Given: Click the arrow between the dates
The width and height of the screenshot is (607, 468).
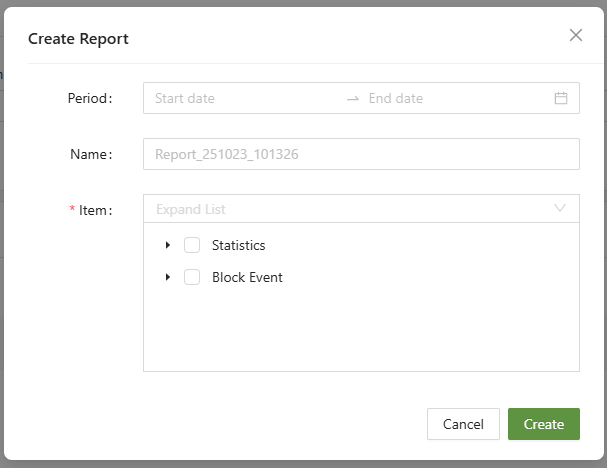Looking at the screenshot, I should point(352,98).
